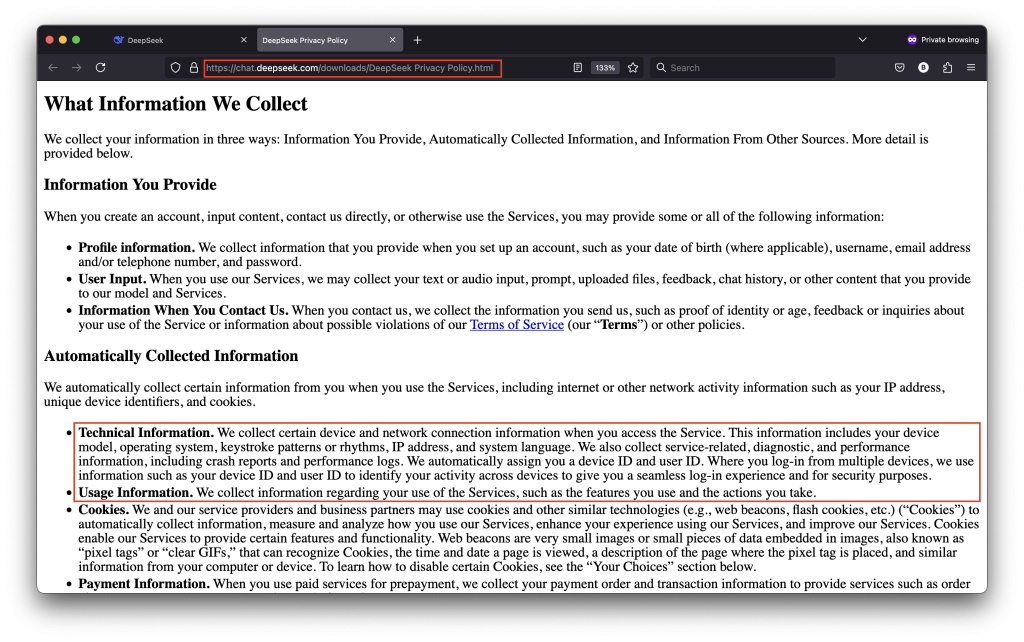1024x642 pixels.
Task: Open the account avatar icon
Action: tap(923, 68)
